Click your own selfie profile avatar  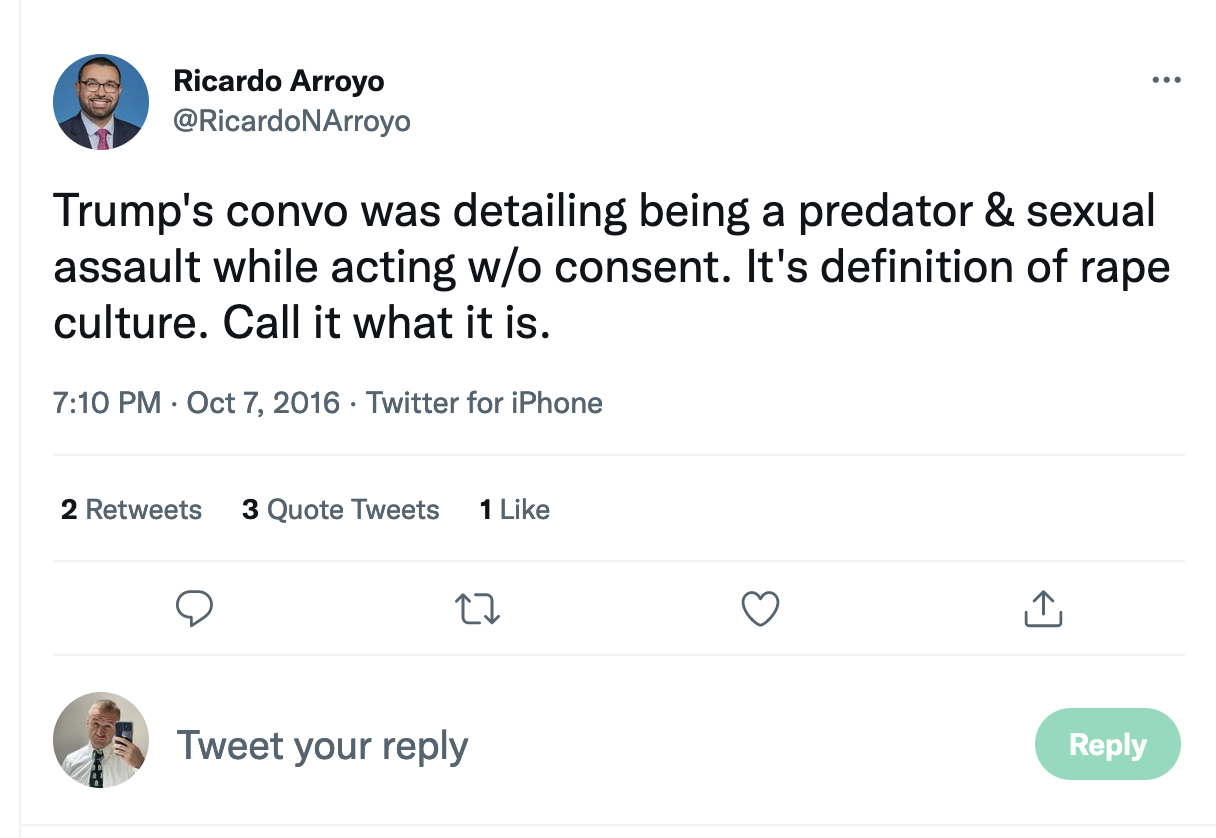tap(100, 739)
